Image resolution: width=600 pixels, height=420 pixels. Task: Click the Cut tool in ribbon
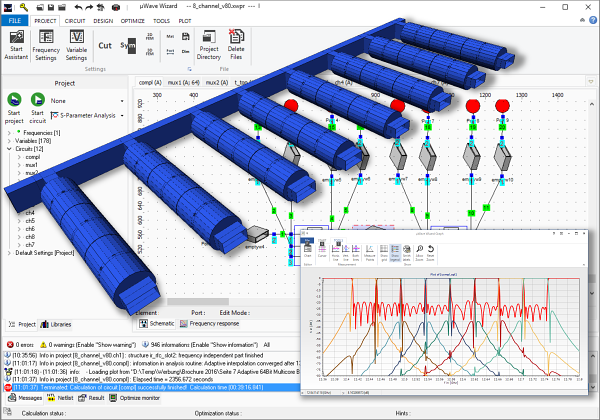pos(105,45)
